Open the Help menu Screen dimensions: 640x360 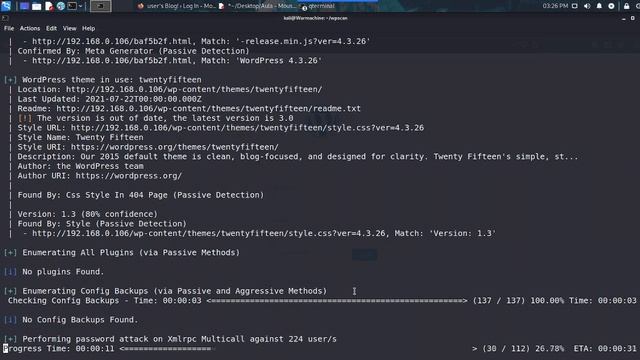pyautogui.click(x=88, y=29)
